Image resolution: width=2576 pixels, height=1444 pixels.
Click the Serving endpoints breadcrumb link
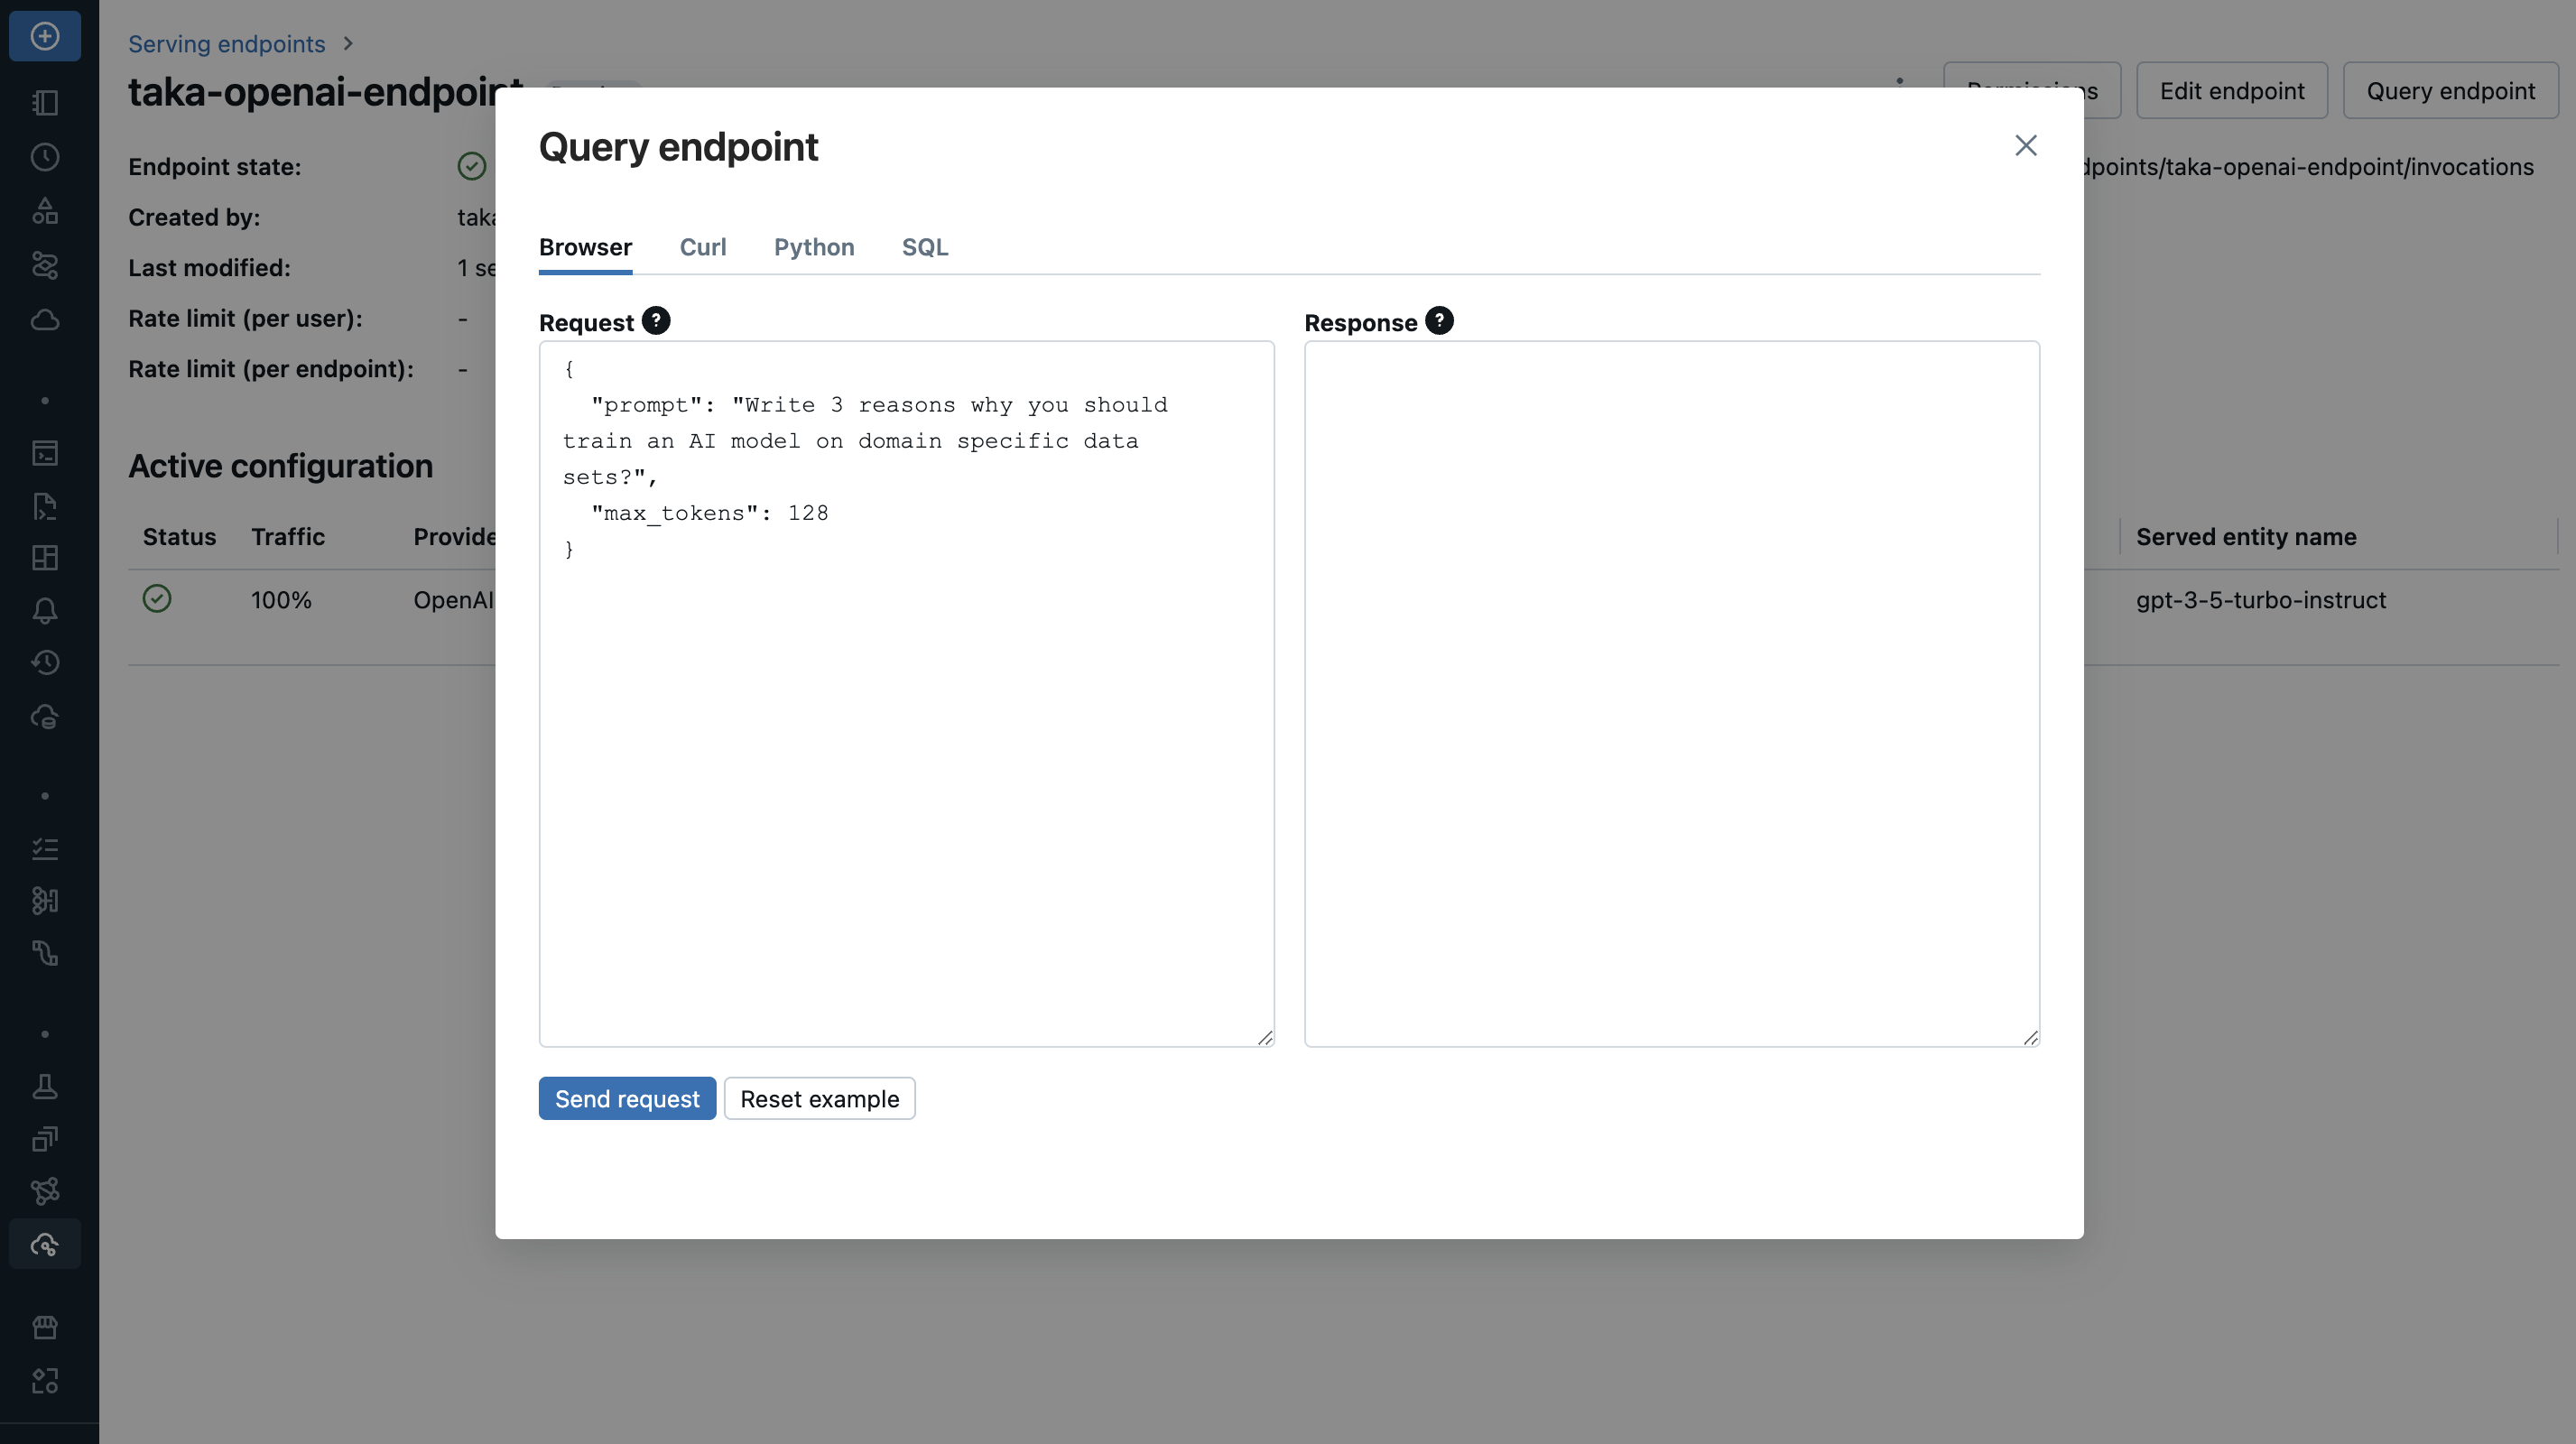click(226, 44)
